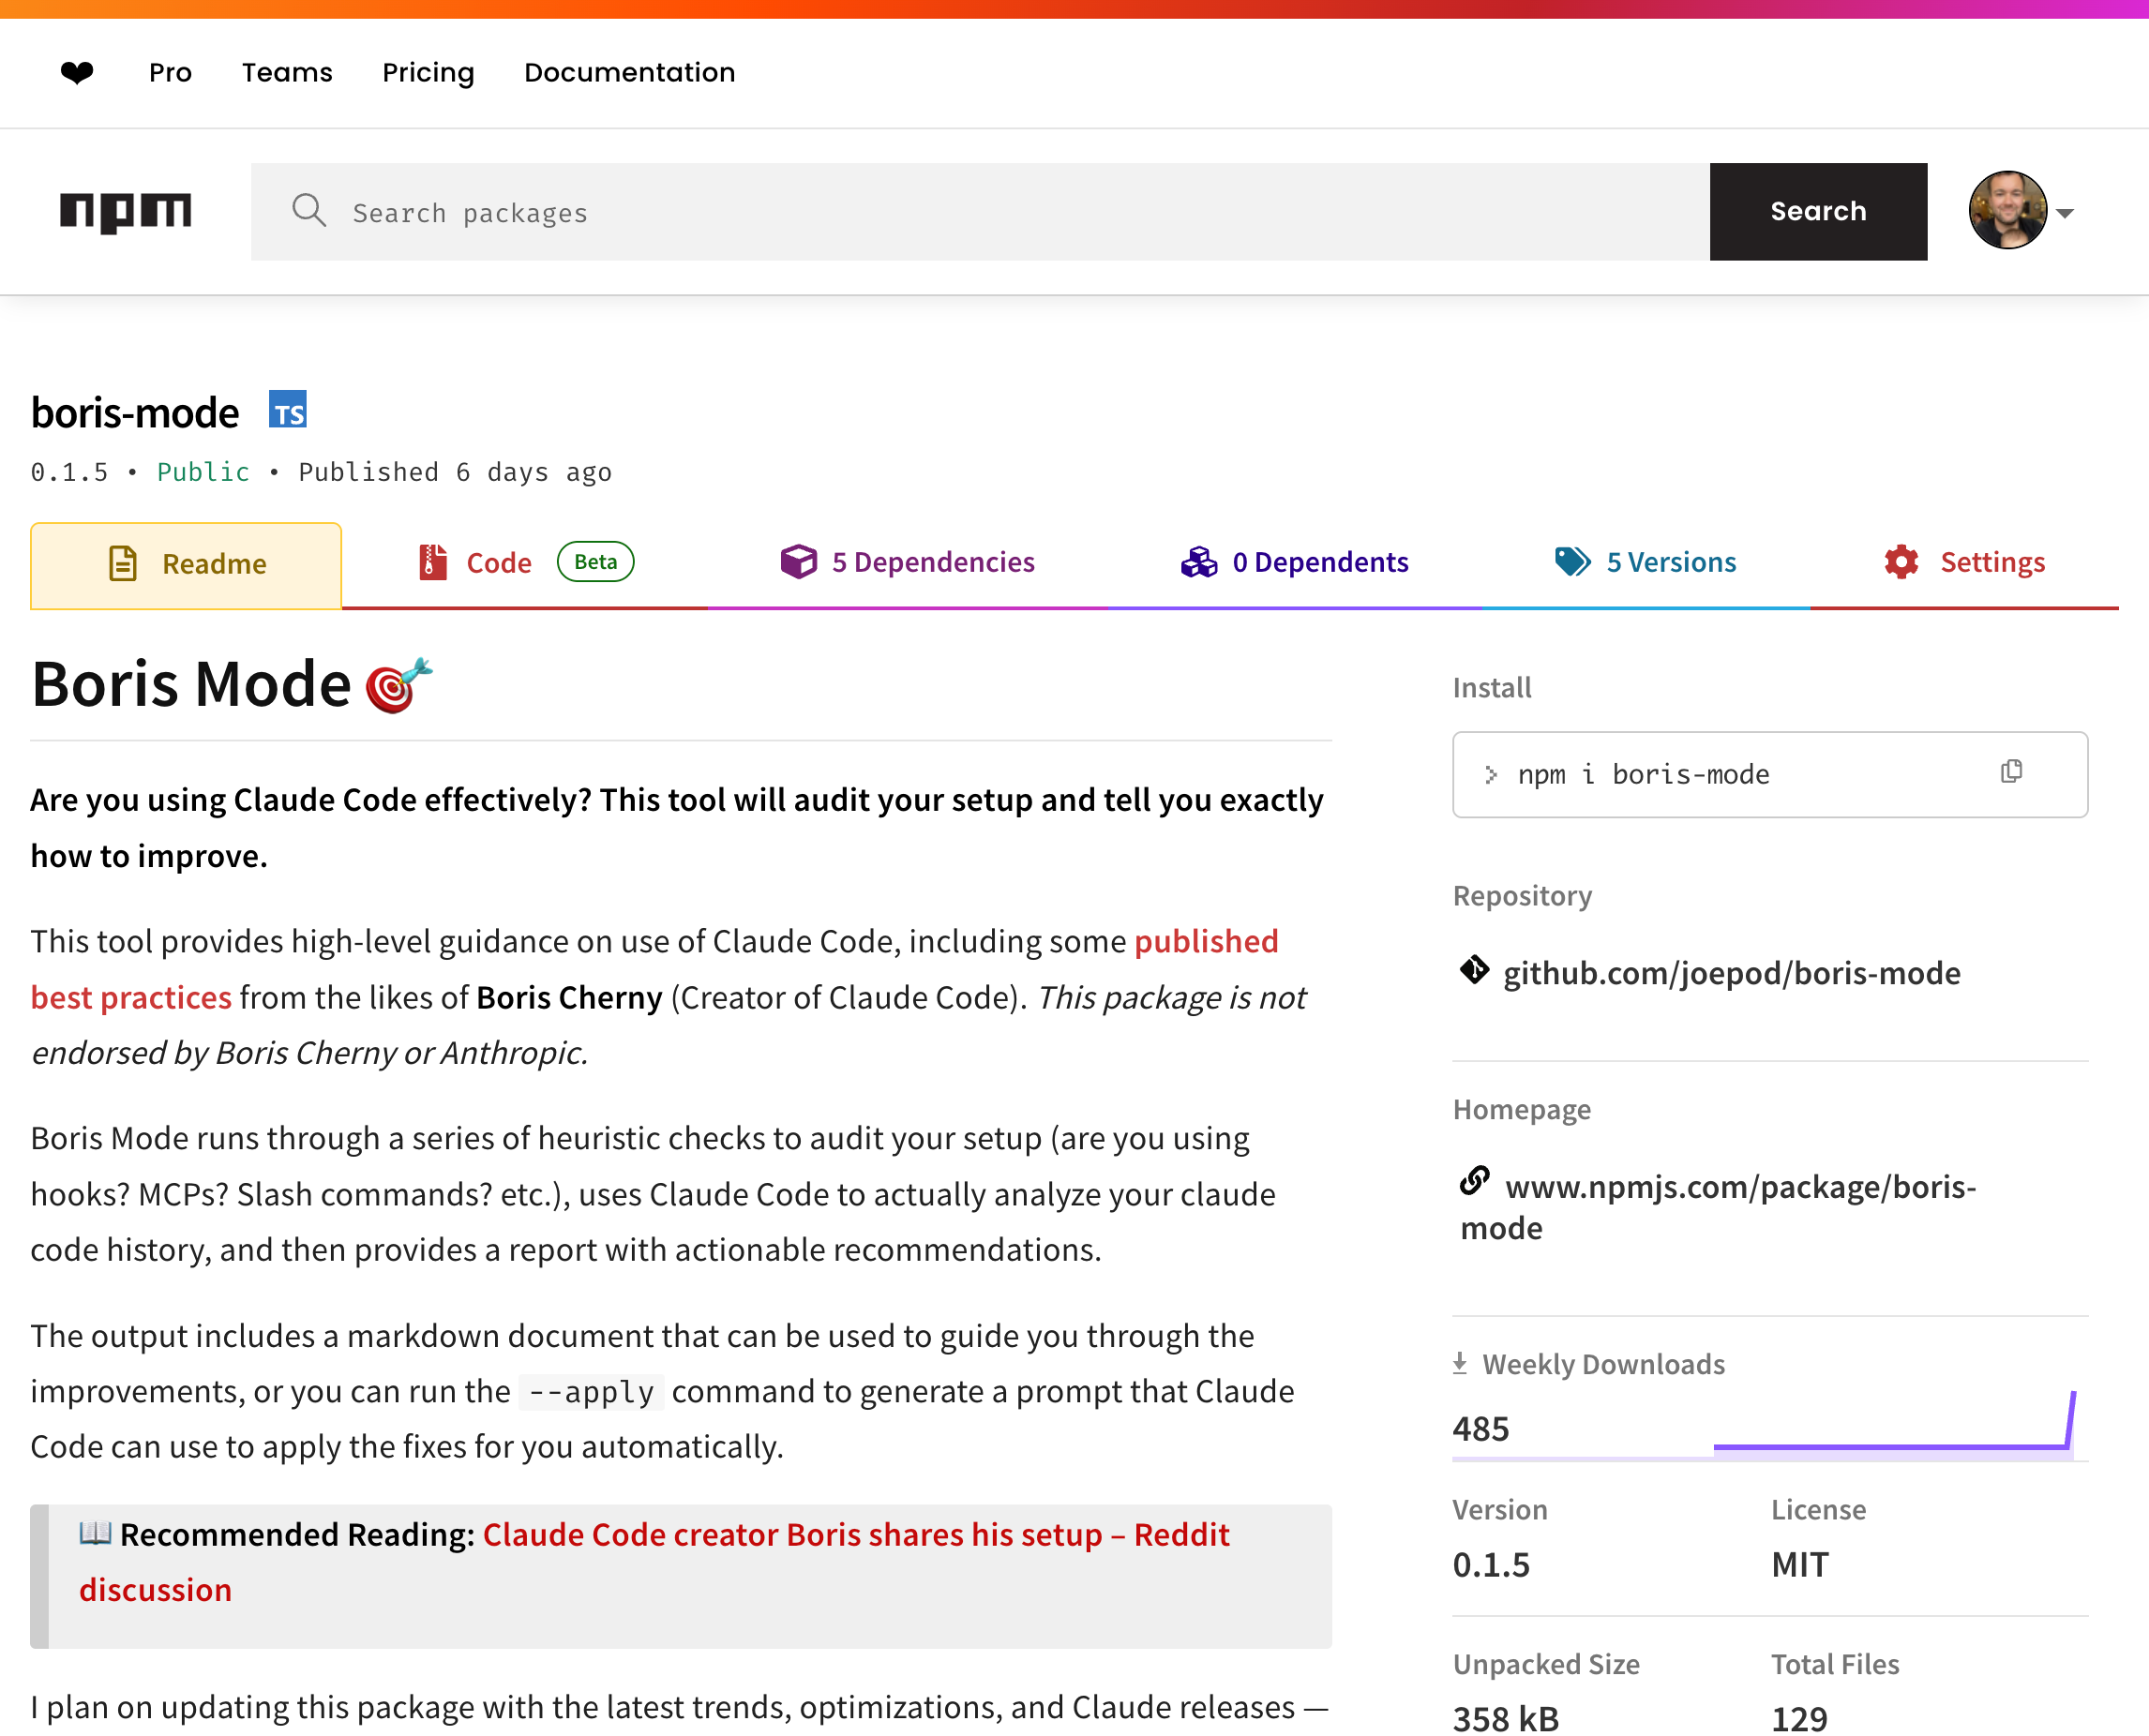Click the homepage chain-link icon
Image resolution: width=2149 pixels, height=1736 pixels.
pyautogui.click(x=1475, y=1181)
